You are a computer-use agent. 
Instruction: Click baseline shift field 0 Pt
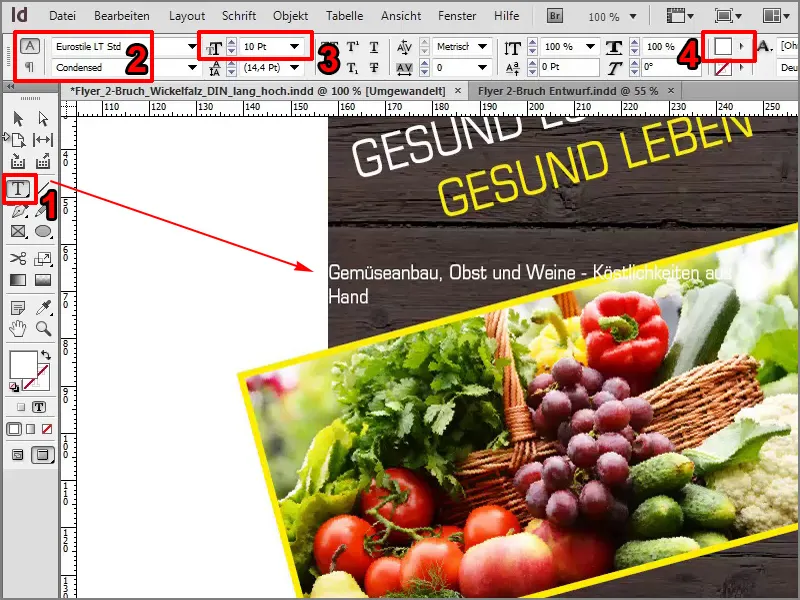569,67
